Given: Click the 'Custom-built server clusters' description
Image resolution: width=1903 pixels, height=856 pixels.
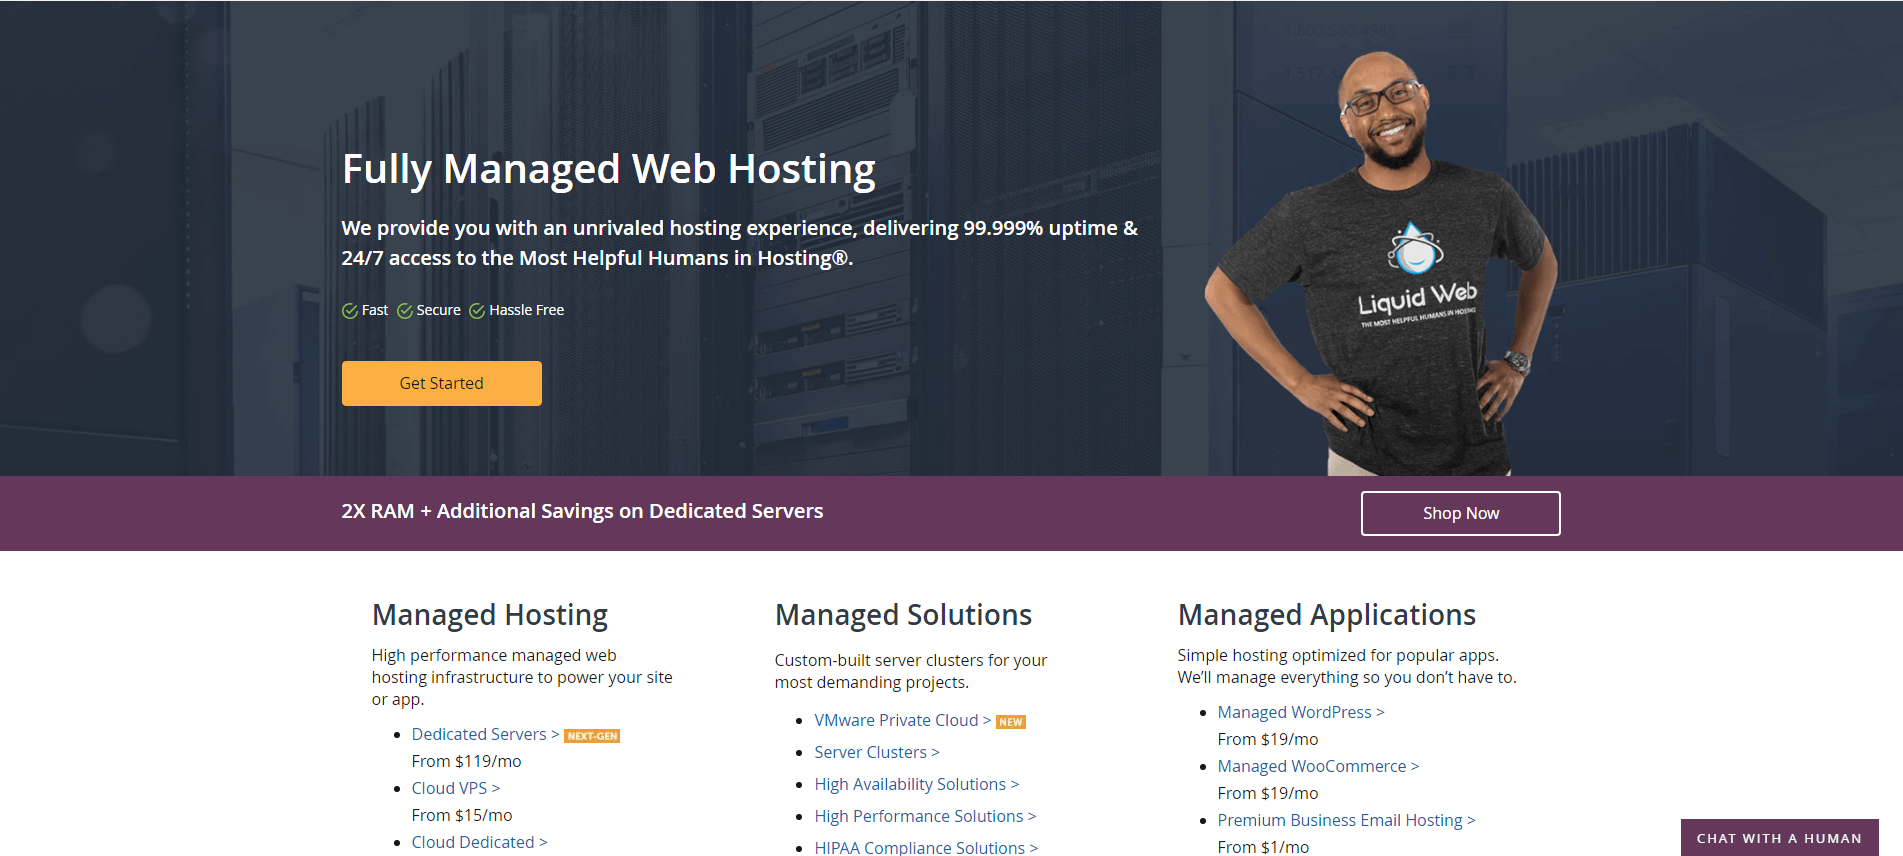Looking at the screenshot, I should 911,671.
